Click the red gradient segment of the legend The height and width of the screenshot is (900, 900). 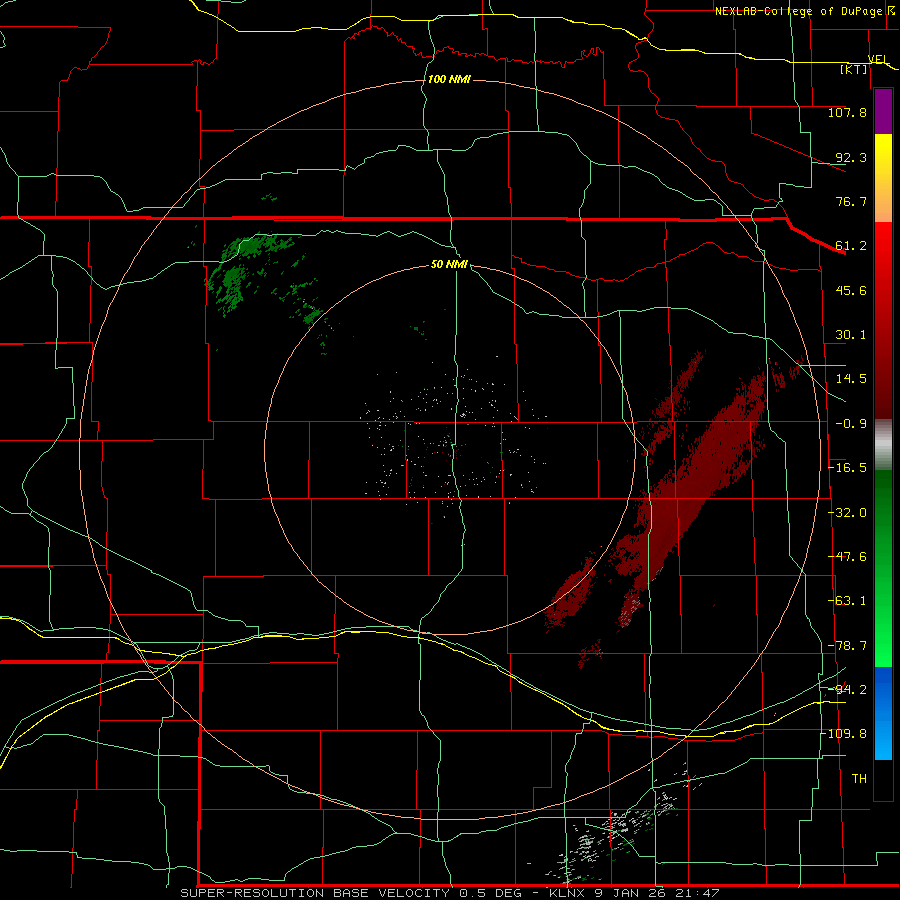(883, 321)
